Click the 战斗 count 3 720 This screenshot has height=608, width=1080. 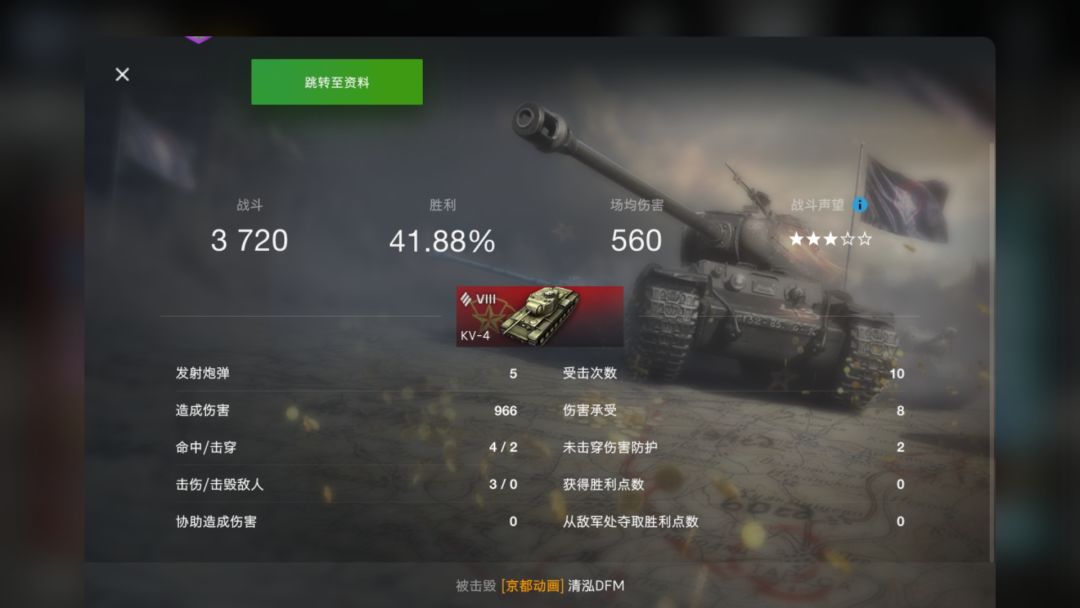coord(249,240)
